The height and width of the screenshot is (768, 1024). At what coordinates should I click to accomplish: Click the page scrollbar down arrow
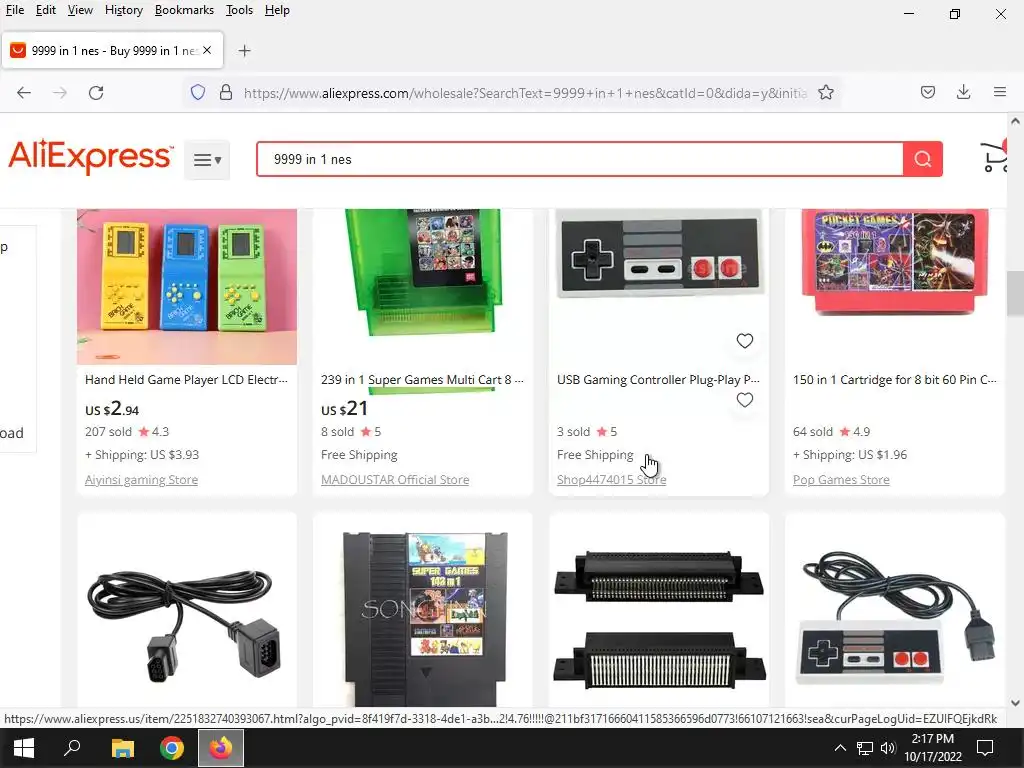[x=1015, y=703]
